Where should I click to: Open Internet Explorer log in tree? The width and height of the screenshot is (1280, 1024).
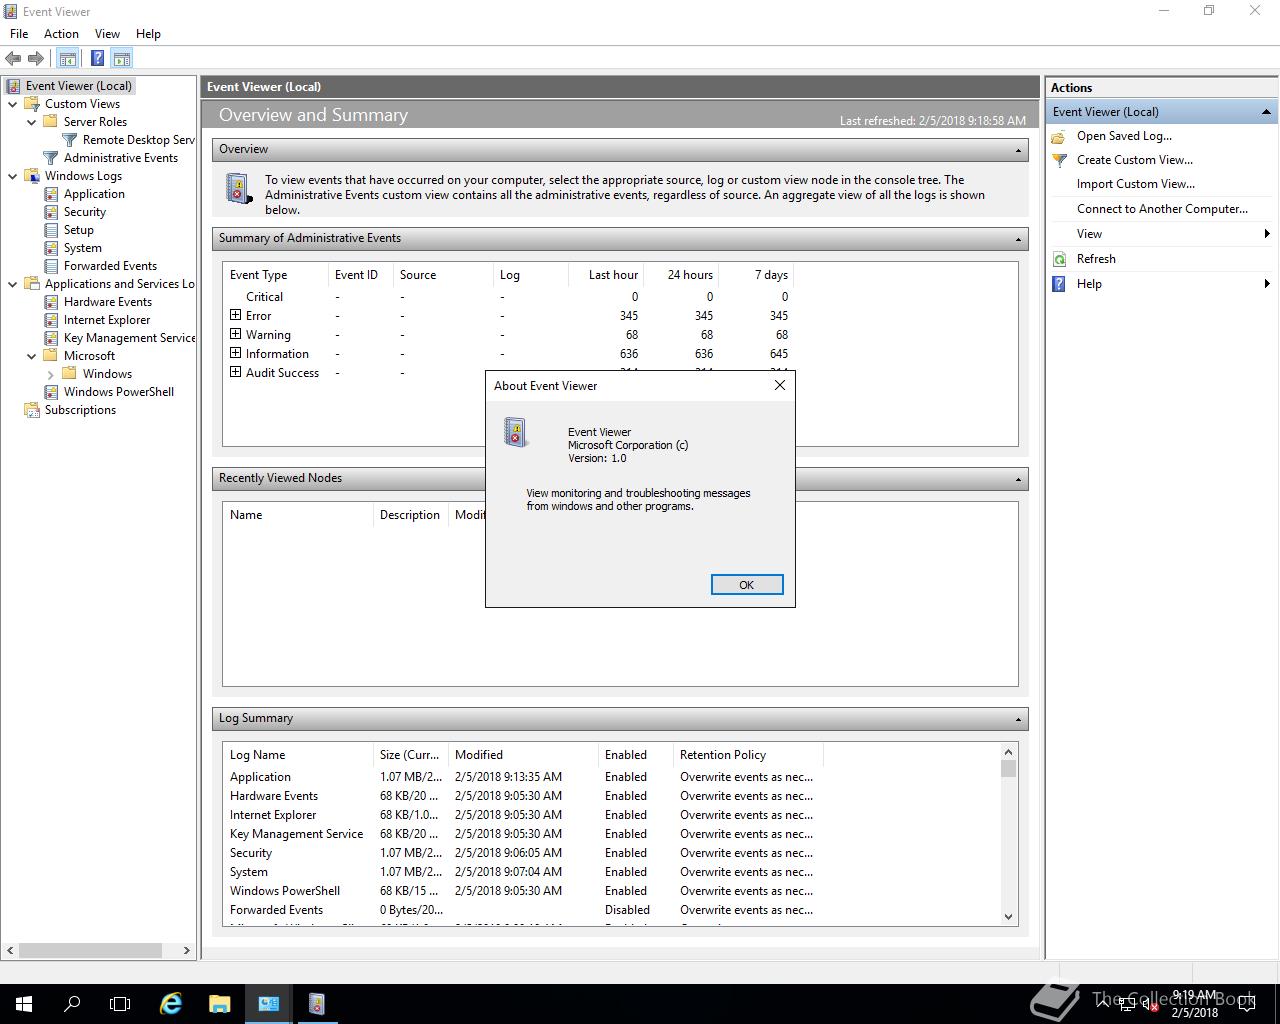click(x=107, y=320)
